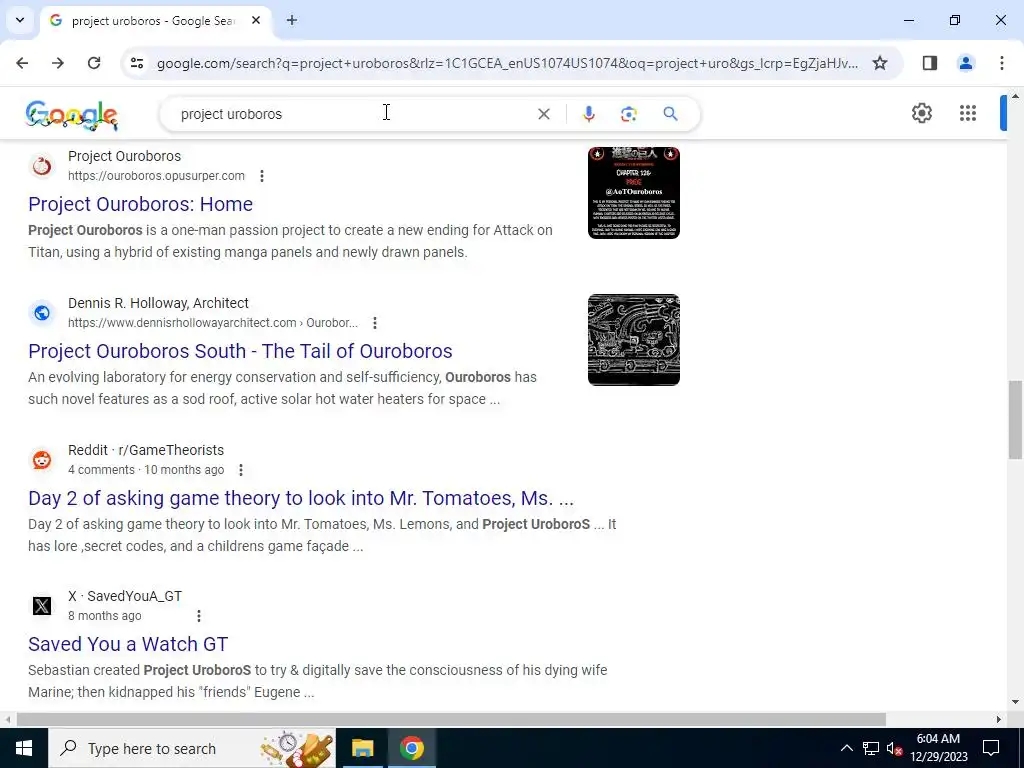1024x768 pixels.
Task: Click network icon in system tray
Action: click(x=871, y=748)
